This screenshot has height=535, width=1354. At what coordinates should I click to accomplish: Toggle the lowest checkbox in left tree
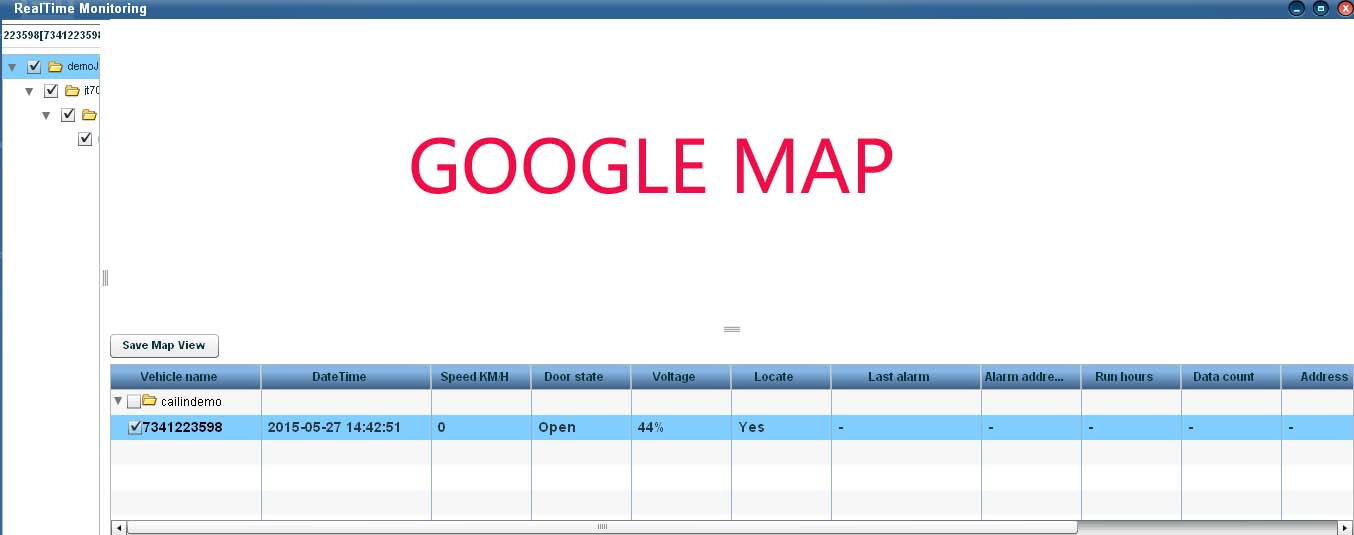85,139
